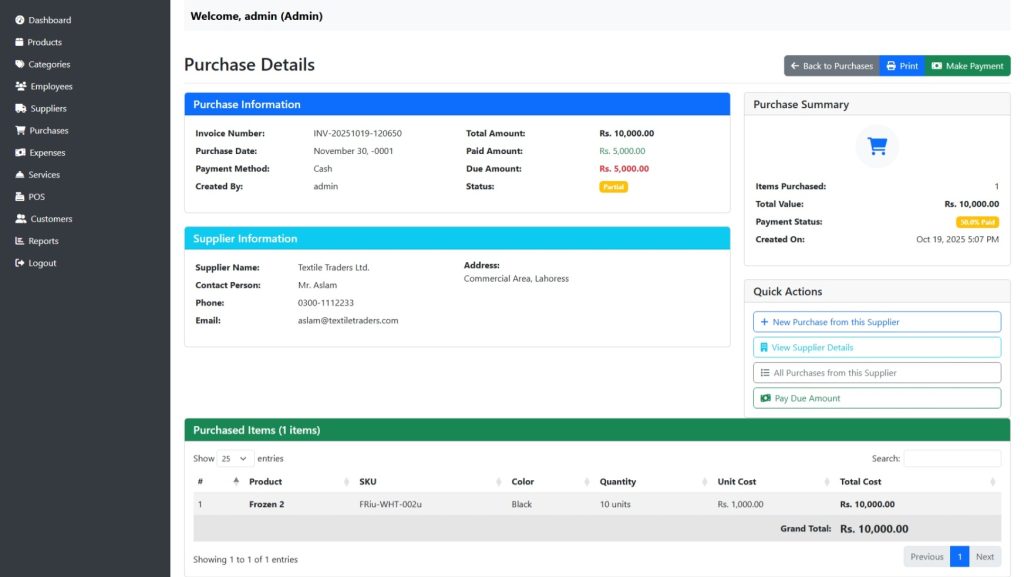Open the POS menu item
The height and width of the screenshot is (577, 1024).
pos(36,197)
